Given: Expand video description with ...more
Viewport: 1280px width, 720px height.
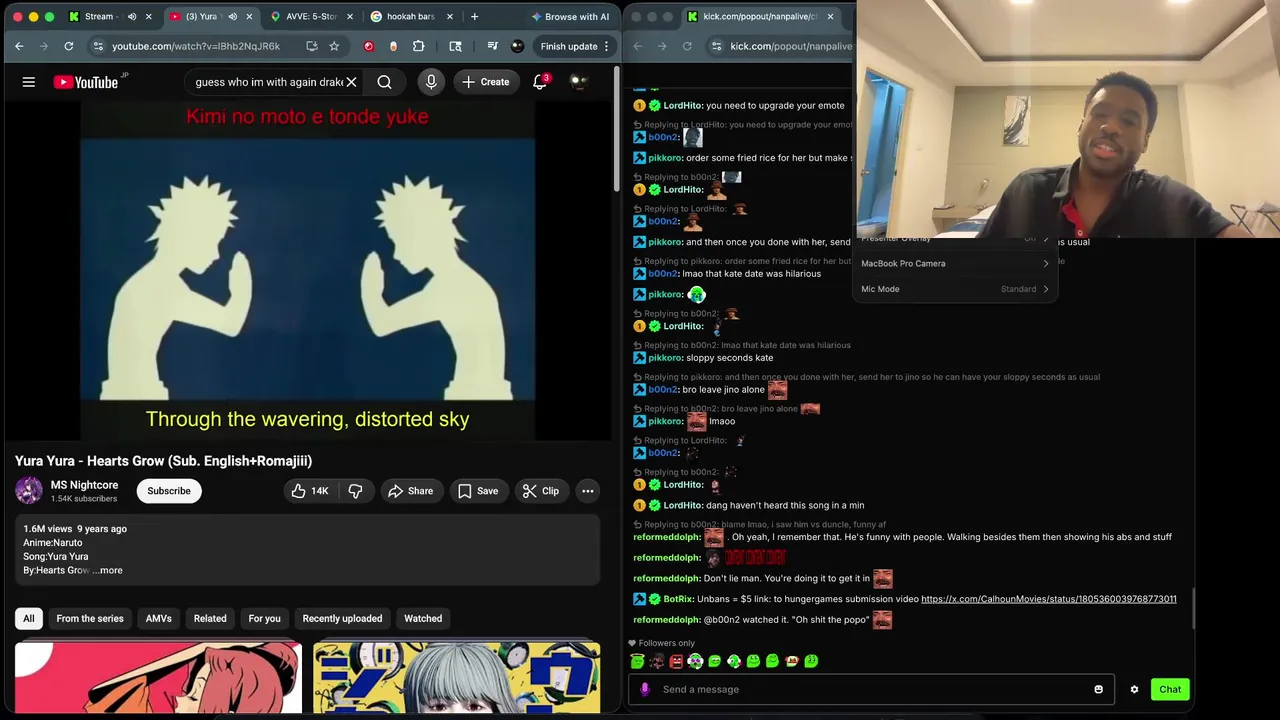Looking at the screenshot, I should [x=107, y=570].
